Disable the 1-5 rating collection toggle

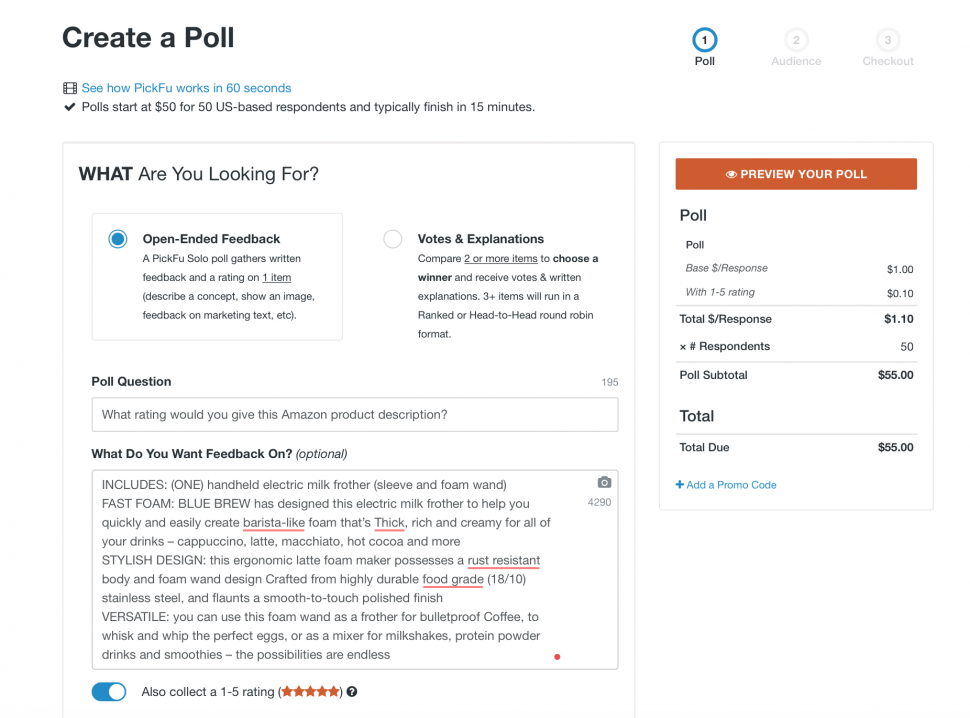tap(108, 691)
